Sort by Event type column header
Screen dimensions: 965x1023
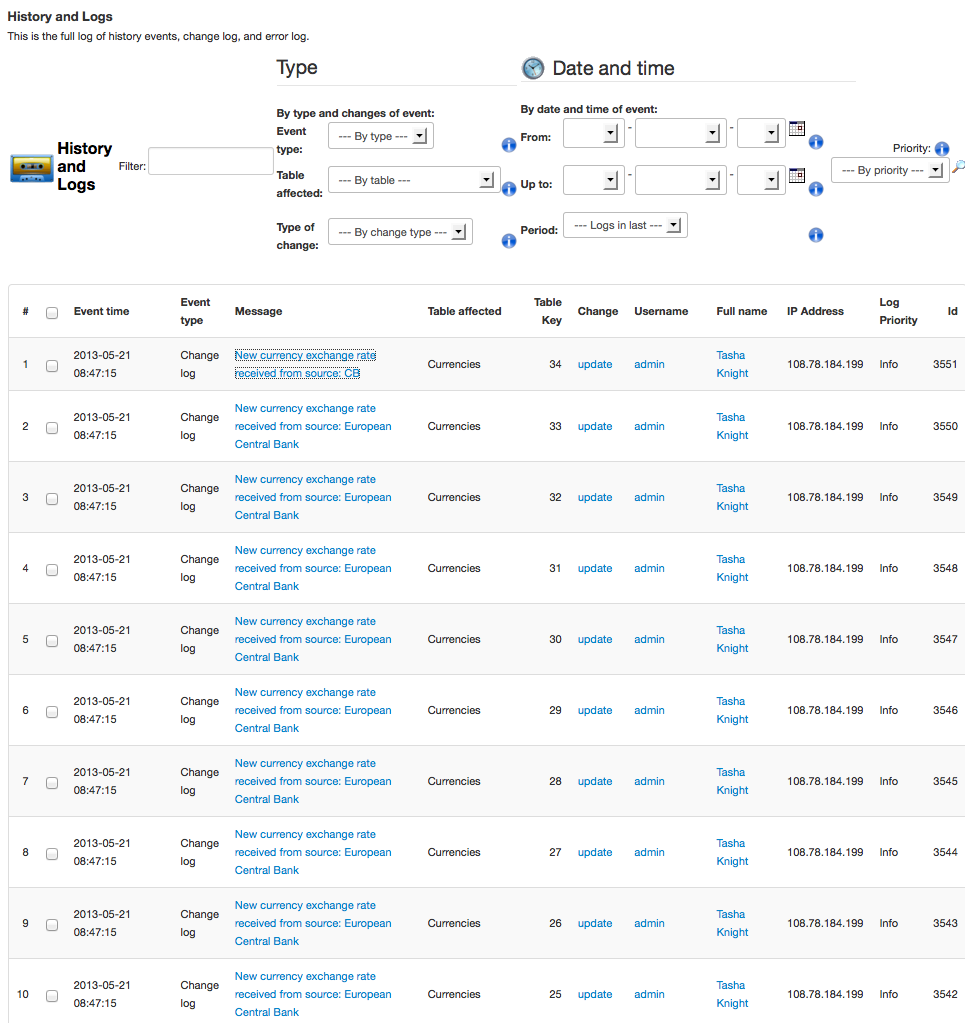click(195, 311)
